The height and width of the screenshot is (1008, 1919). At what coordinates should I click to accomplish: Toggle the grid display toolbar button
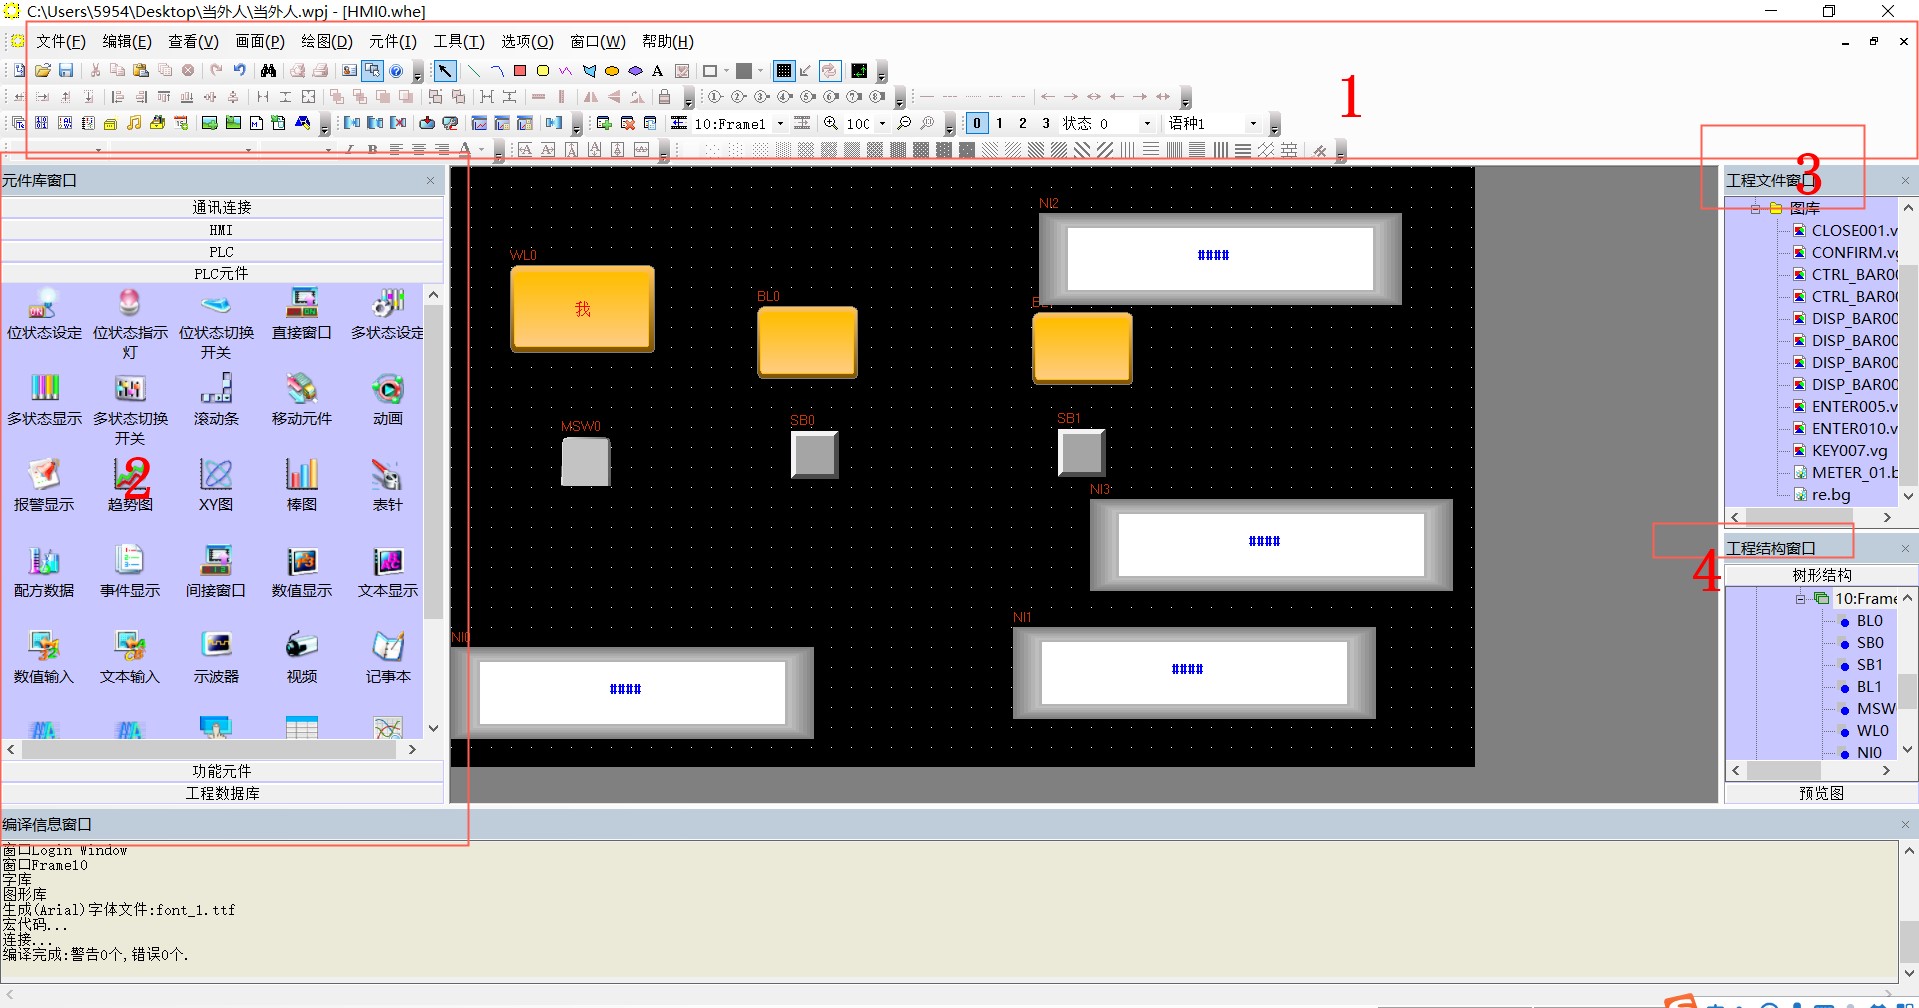coord(784,71)
